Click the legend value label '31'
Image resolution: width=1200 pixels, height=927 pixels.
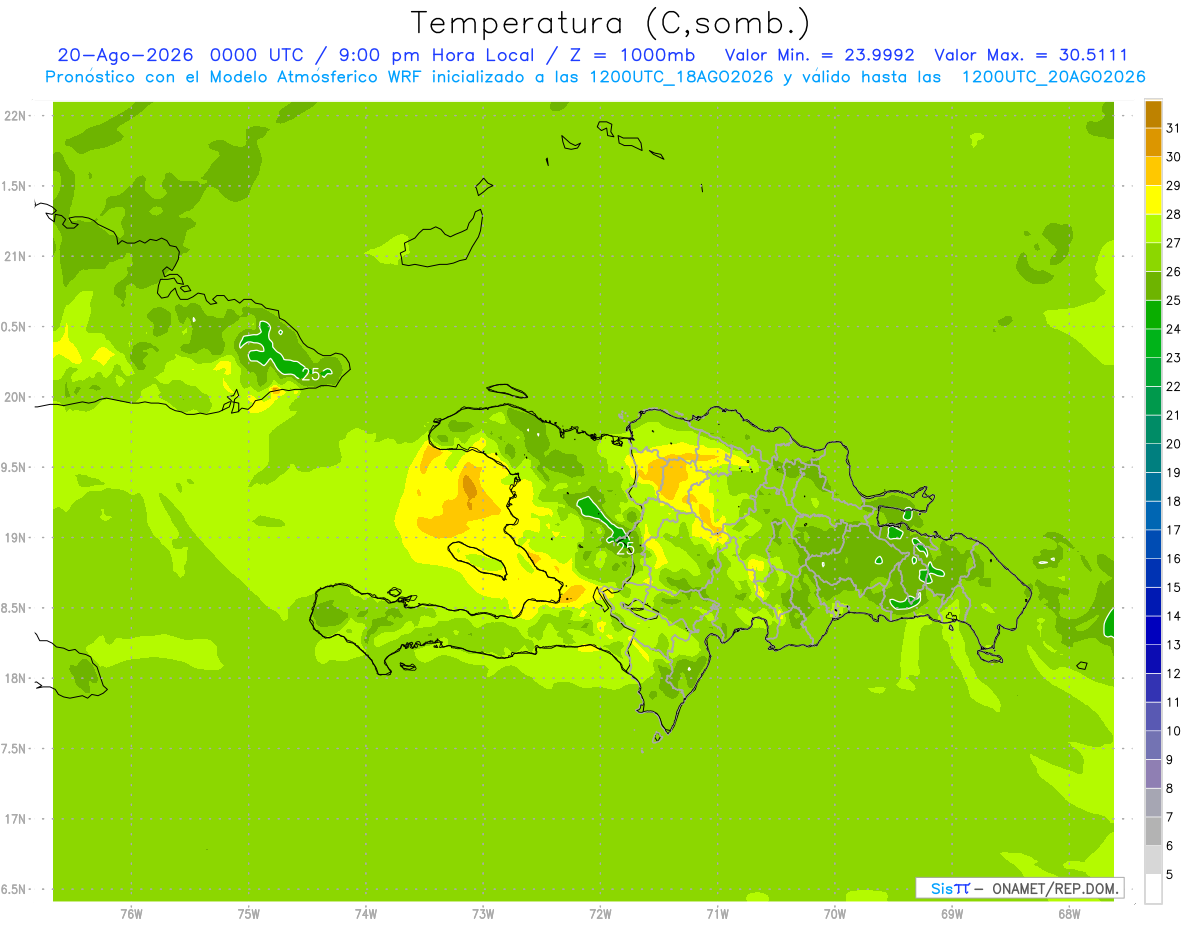click(1173, 127)
